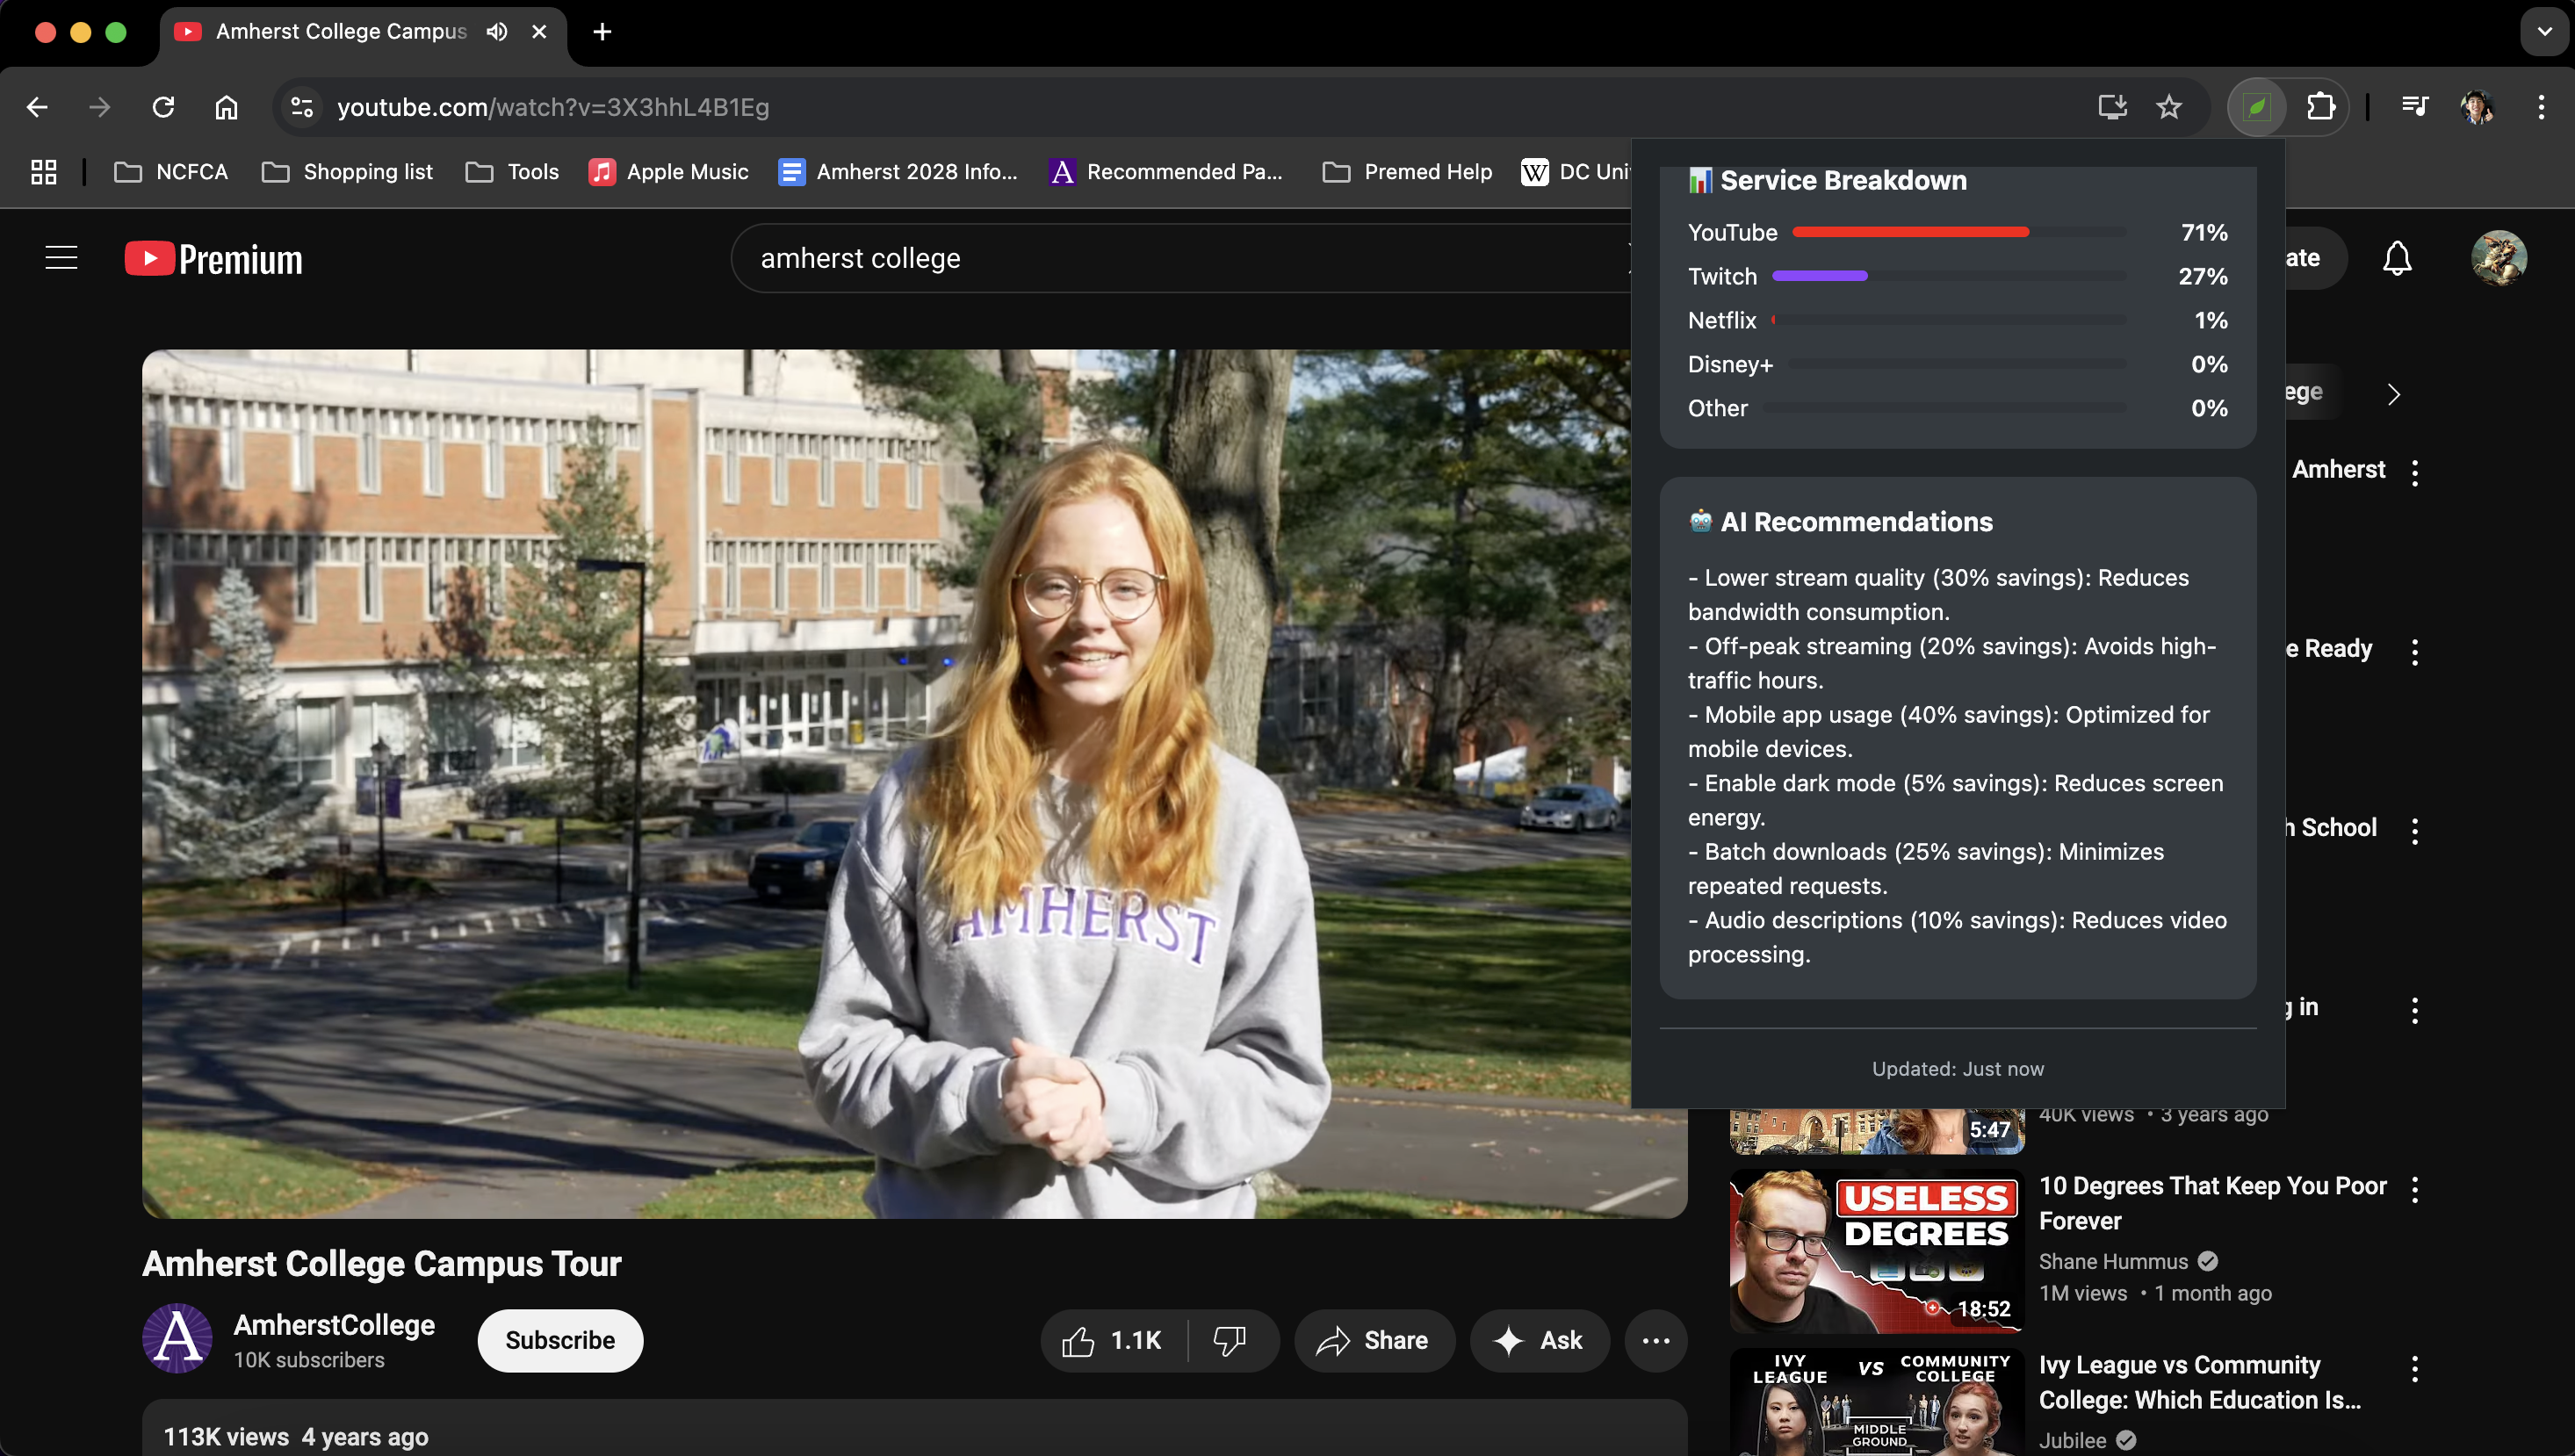Bookmark this page with the star icon
2575x1456 pixels.
(2168, 107)
